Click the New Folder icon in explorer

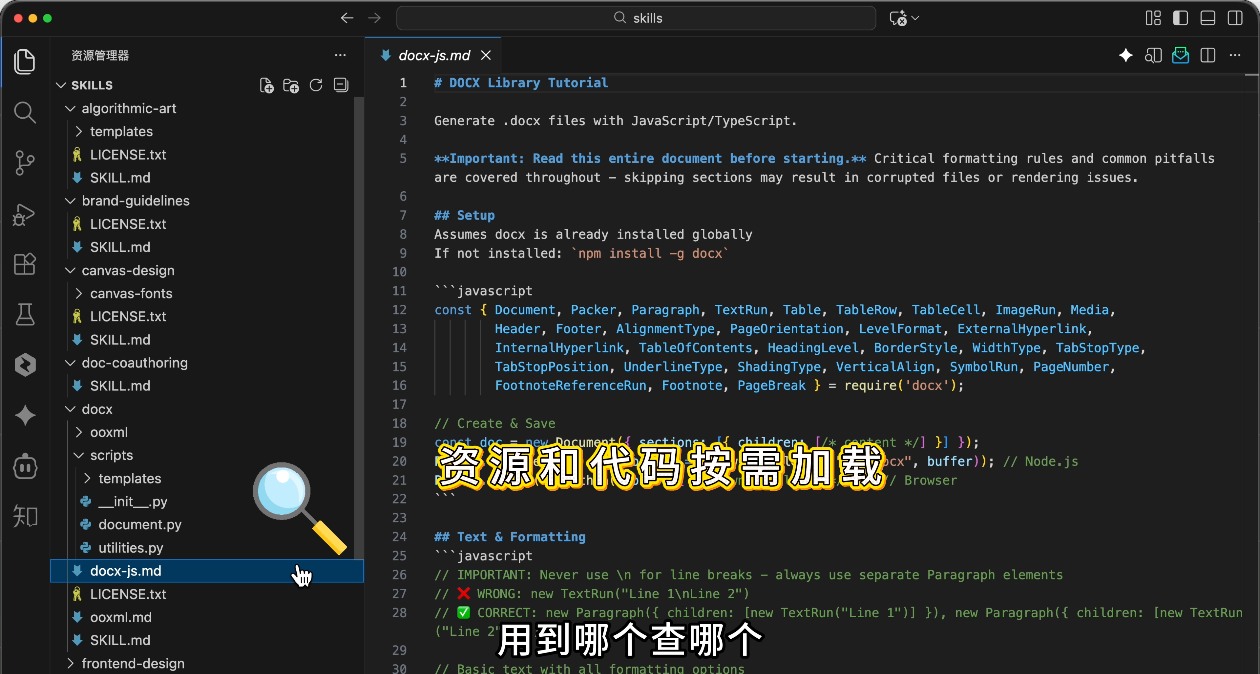(x=291, y=85)
